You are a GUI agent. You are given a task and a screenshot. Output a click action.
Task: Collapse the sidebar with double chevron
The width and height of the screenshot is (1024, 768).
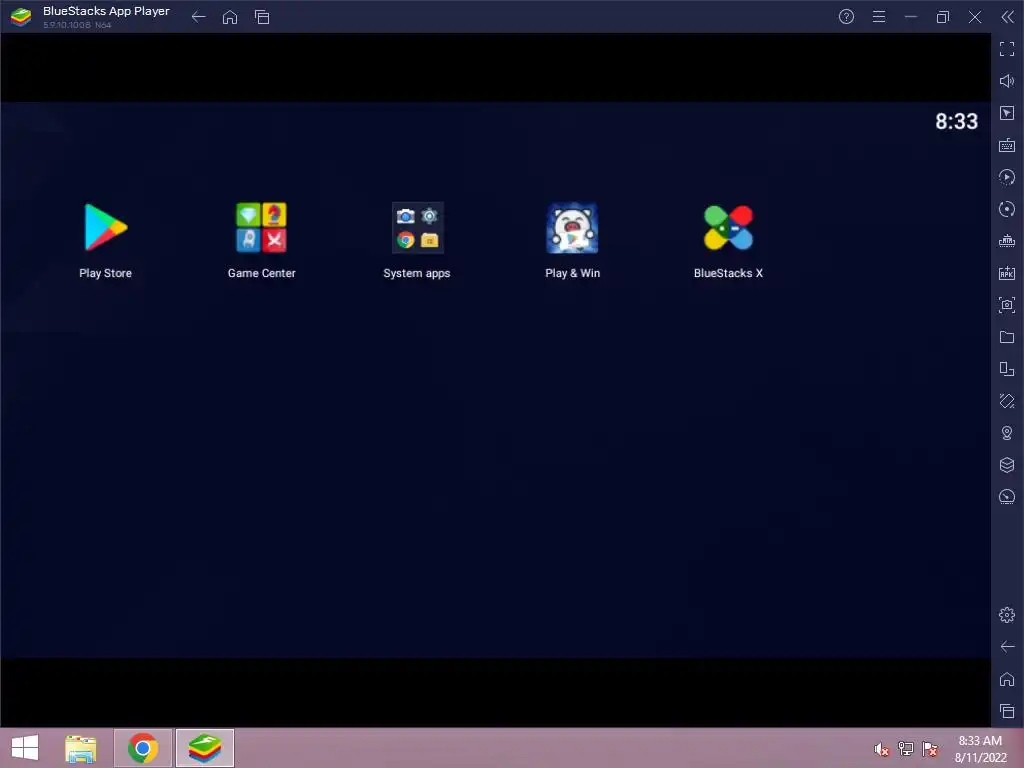(x=1008, y=17)
